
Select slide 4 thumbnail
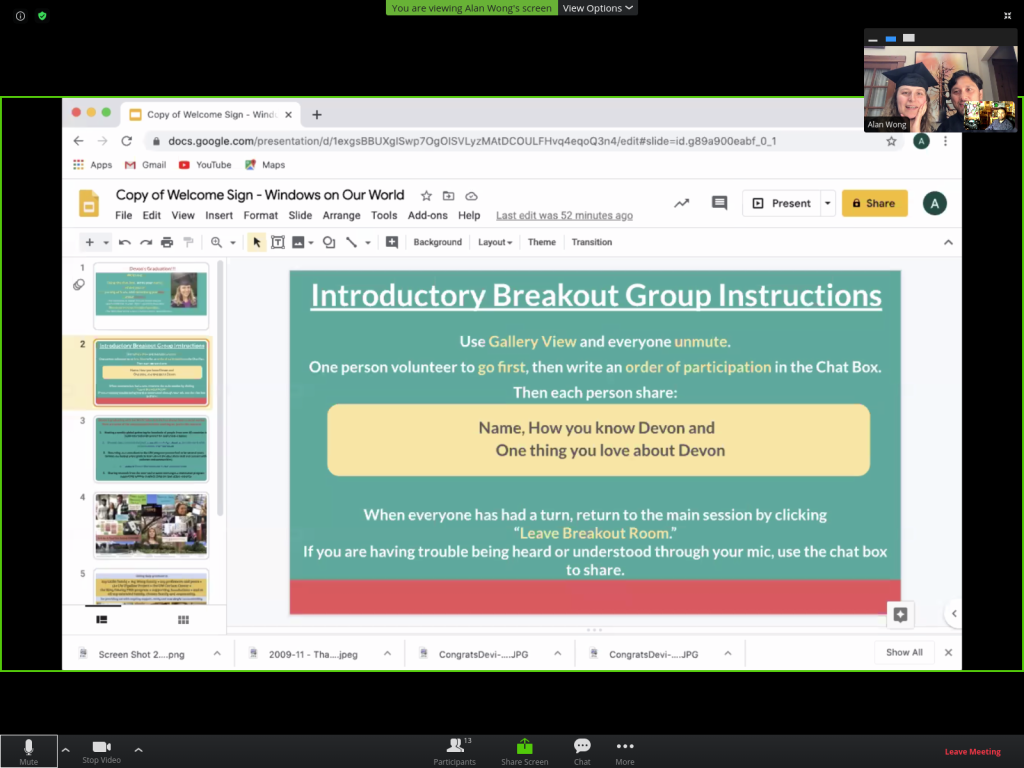[x=151, y=524]
